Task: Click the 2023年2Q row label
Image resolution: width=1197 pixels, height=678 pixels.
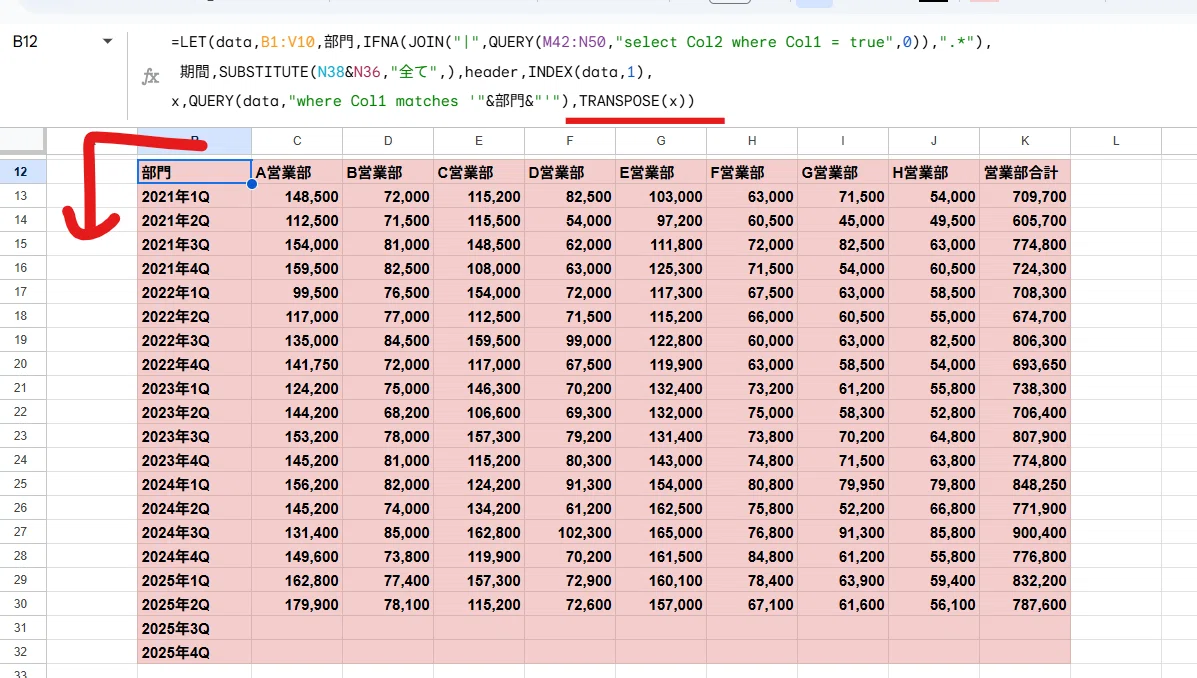Action: (195, 412)
